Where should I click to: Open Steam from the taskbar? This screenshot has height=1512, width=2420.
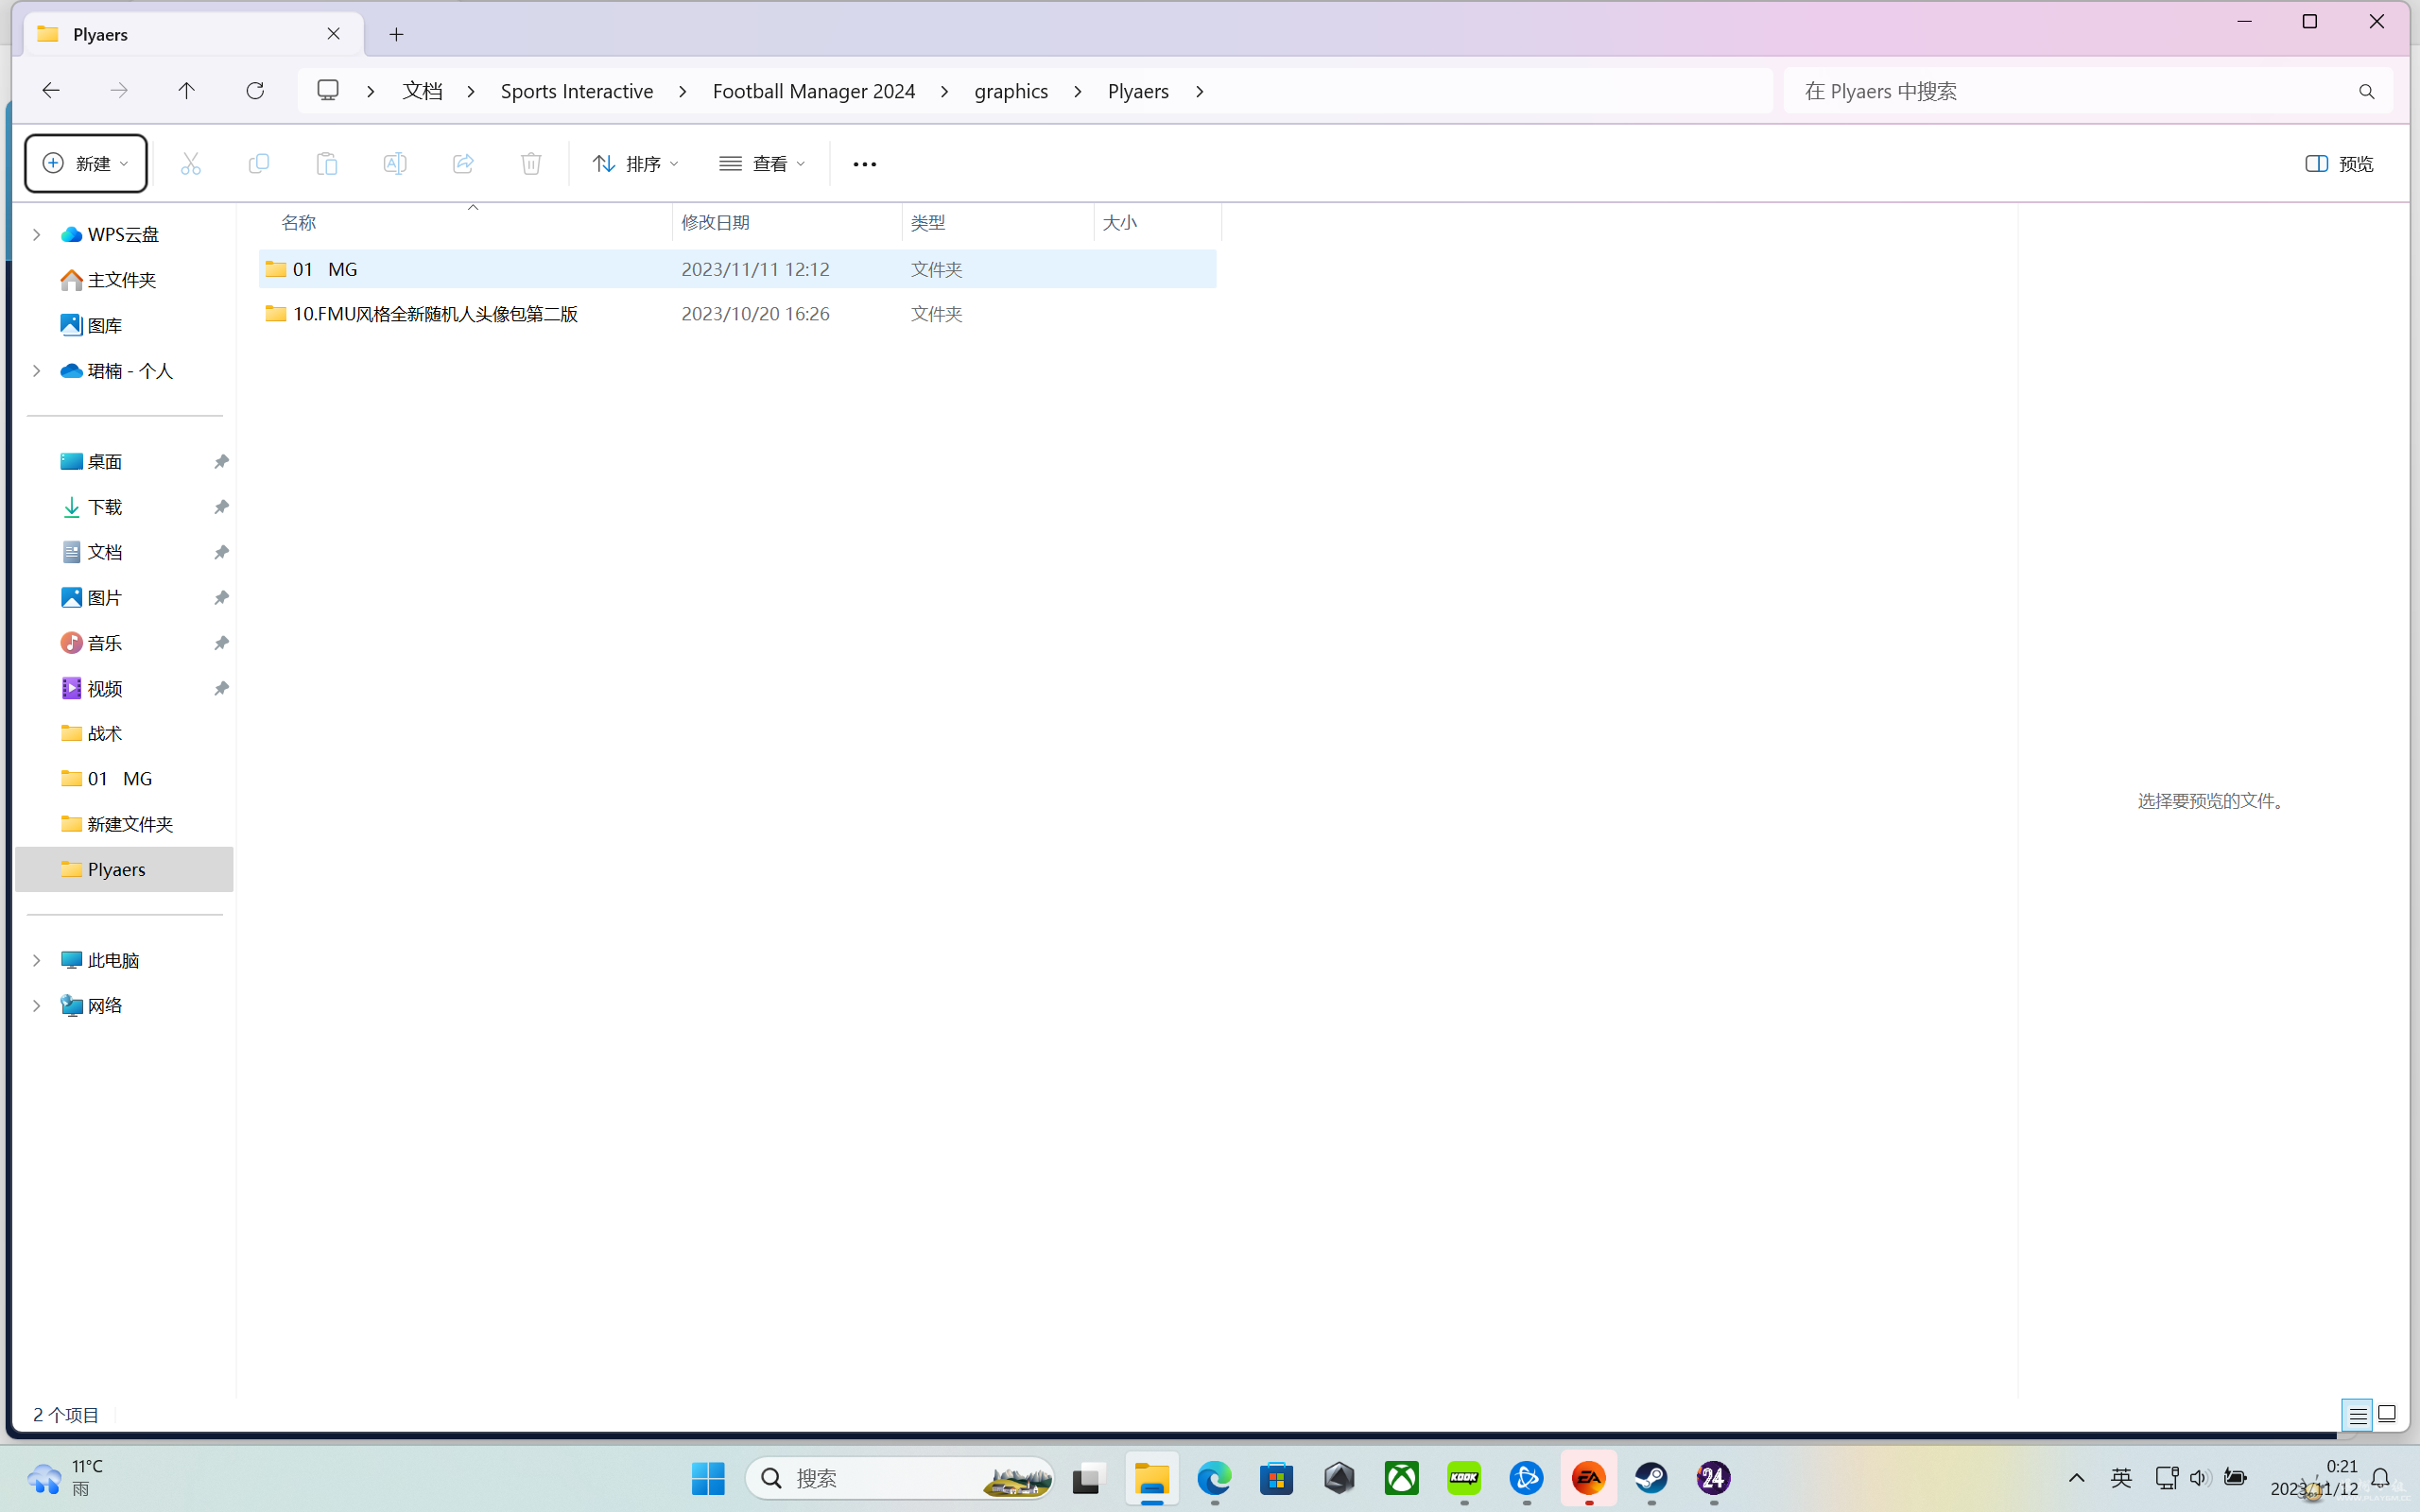[1651, 1477]
